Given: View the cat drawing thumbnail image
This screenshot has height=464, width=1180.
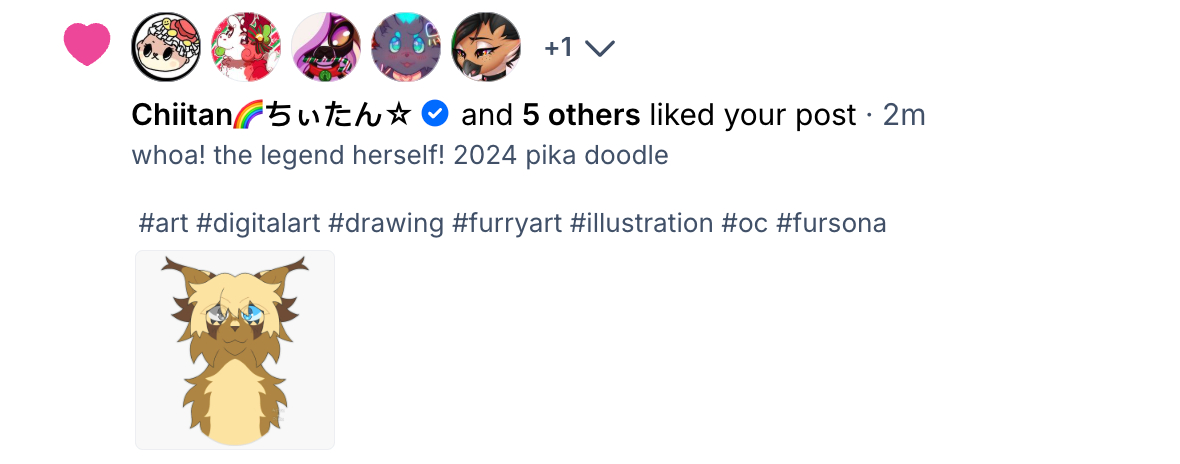Looking at the screenshot, I should (x=235, y=350).
